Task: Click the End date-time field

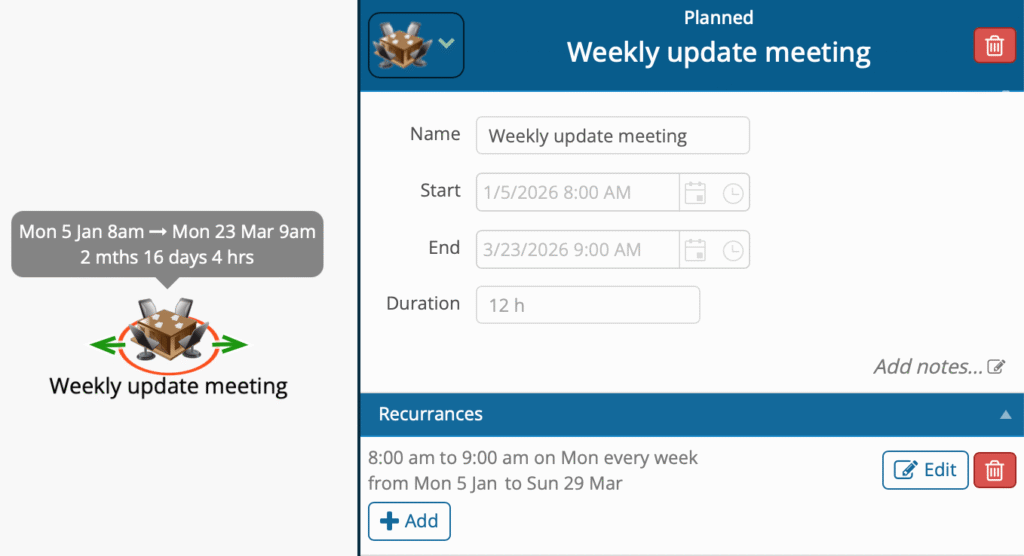Action: point(577,250)
